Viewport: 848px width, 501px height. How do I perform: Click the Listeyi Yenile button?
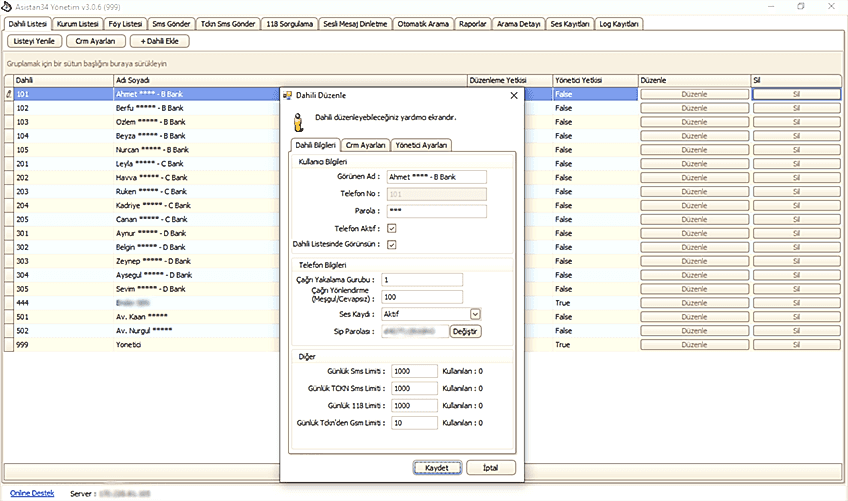tap(33, 42)
